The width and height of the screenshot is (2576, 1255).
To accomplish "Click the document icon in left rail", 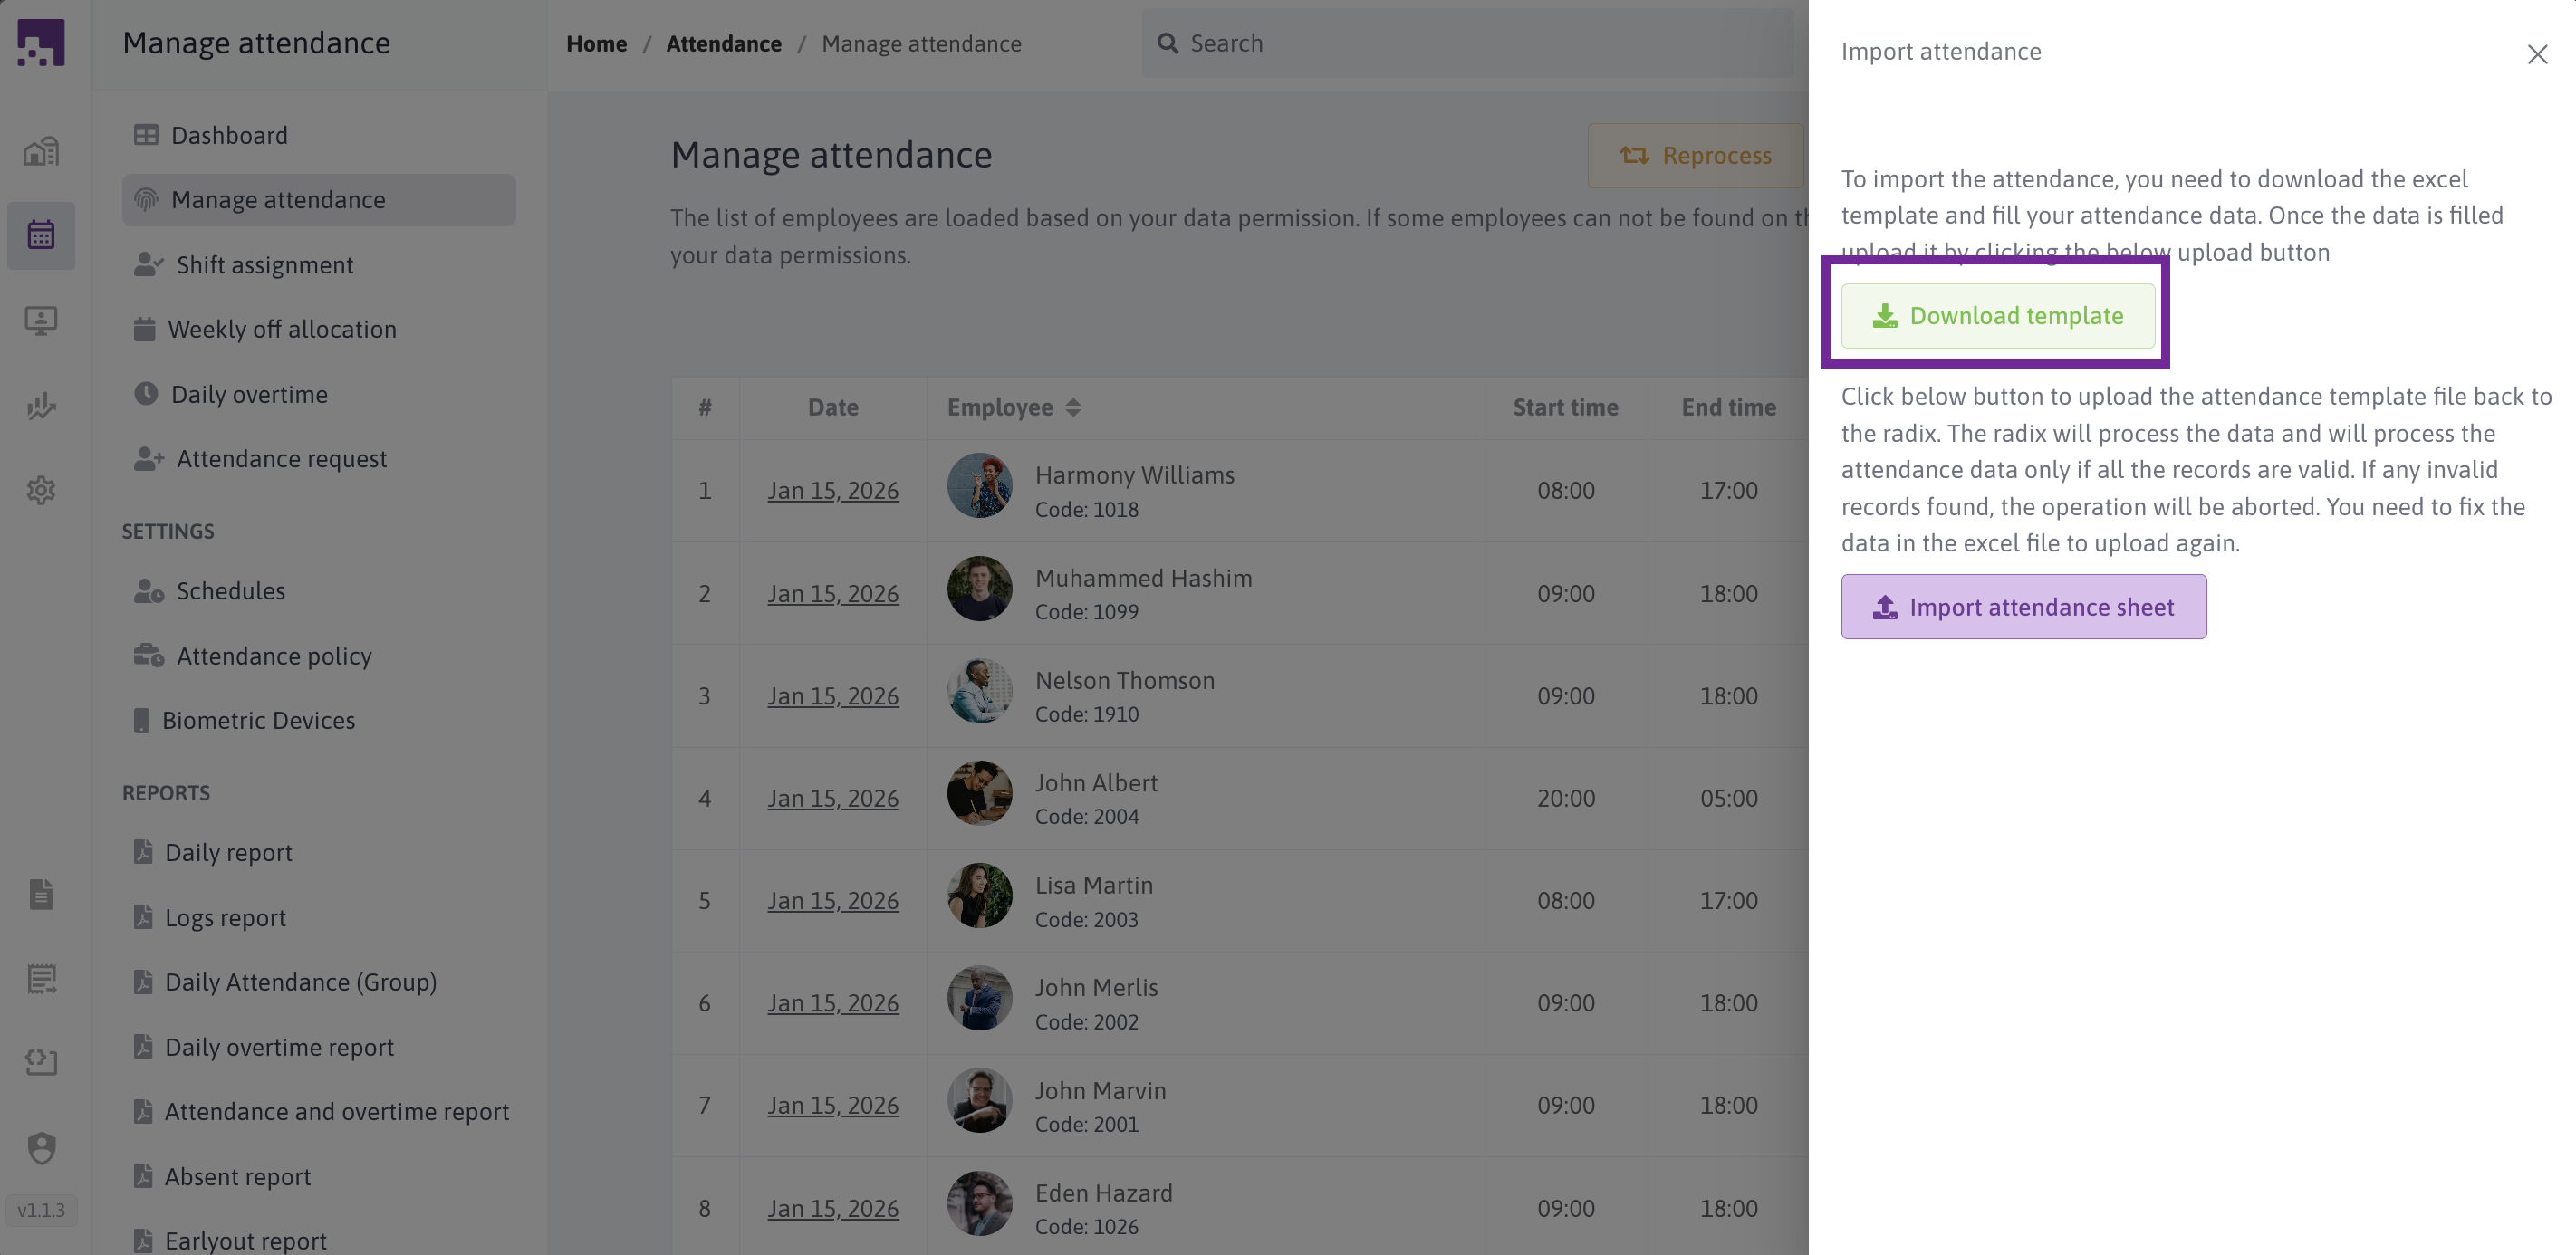I will 41,894.
